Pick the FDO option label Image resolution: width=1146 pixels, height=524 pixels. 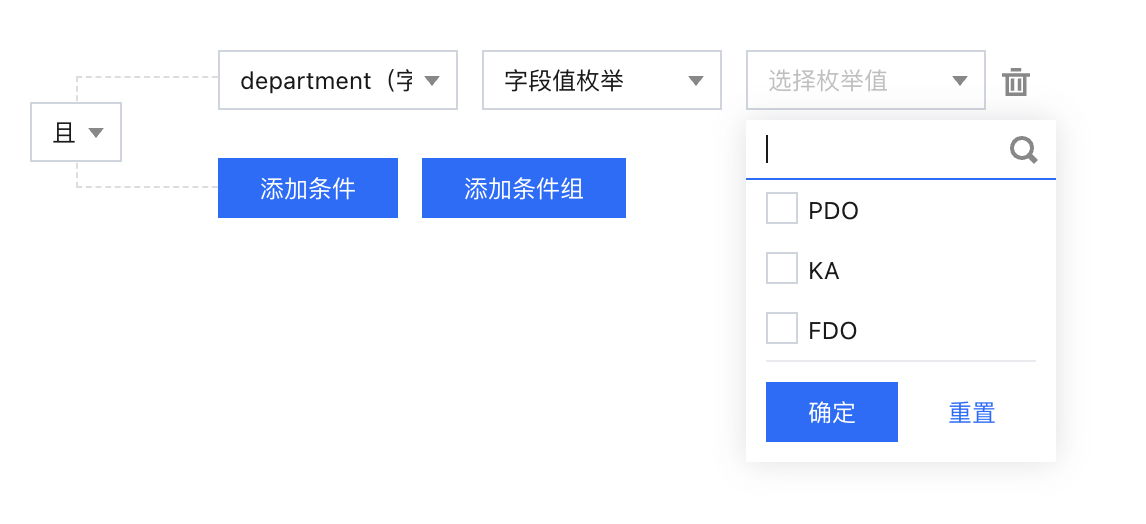pyautogui.click(x=832, y=331)
